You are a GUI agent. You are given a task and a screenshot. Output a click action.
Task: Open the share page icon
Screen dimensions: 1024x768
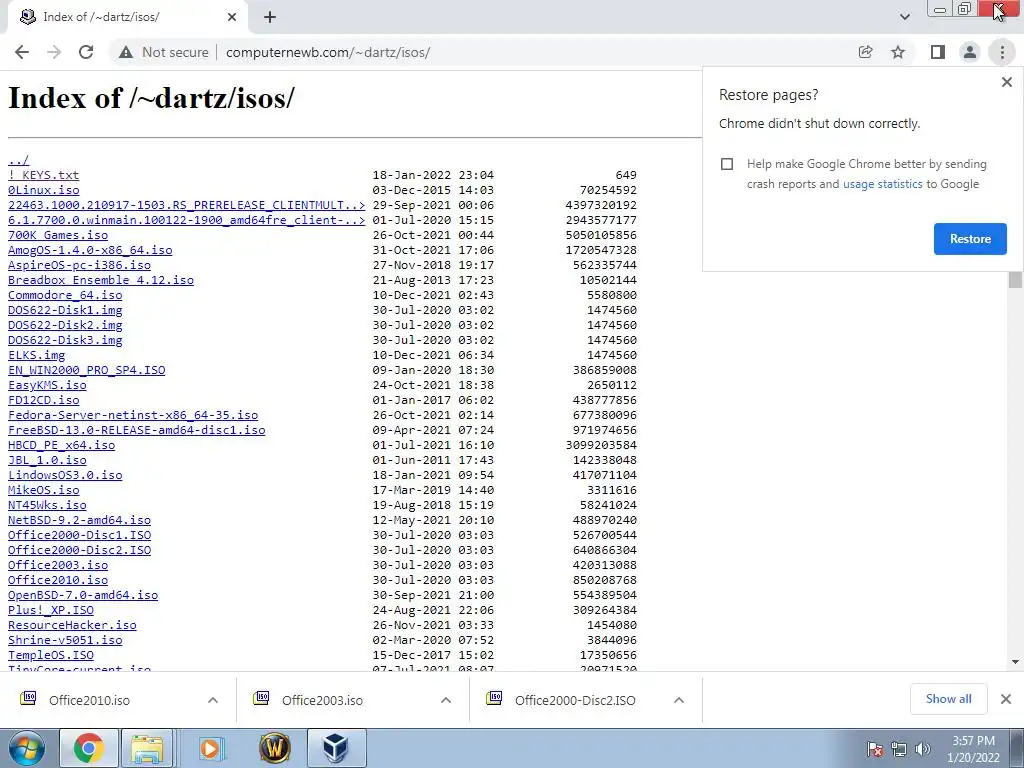[865, 52]
